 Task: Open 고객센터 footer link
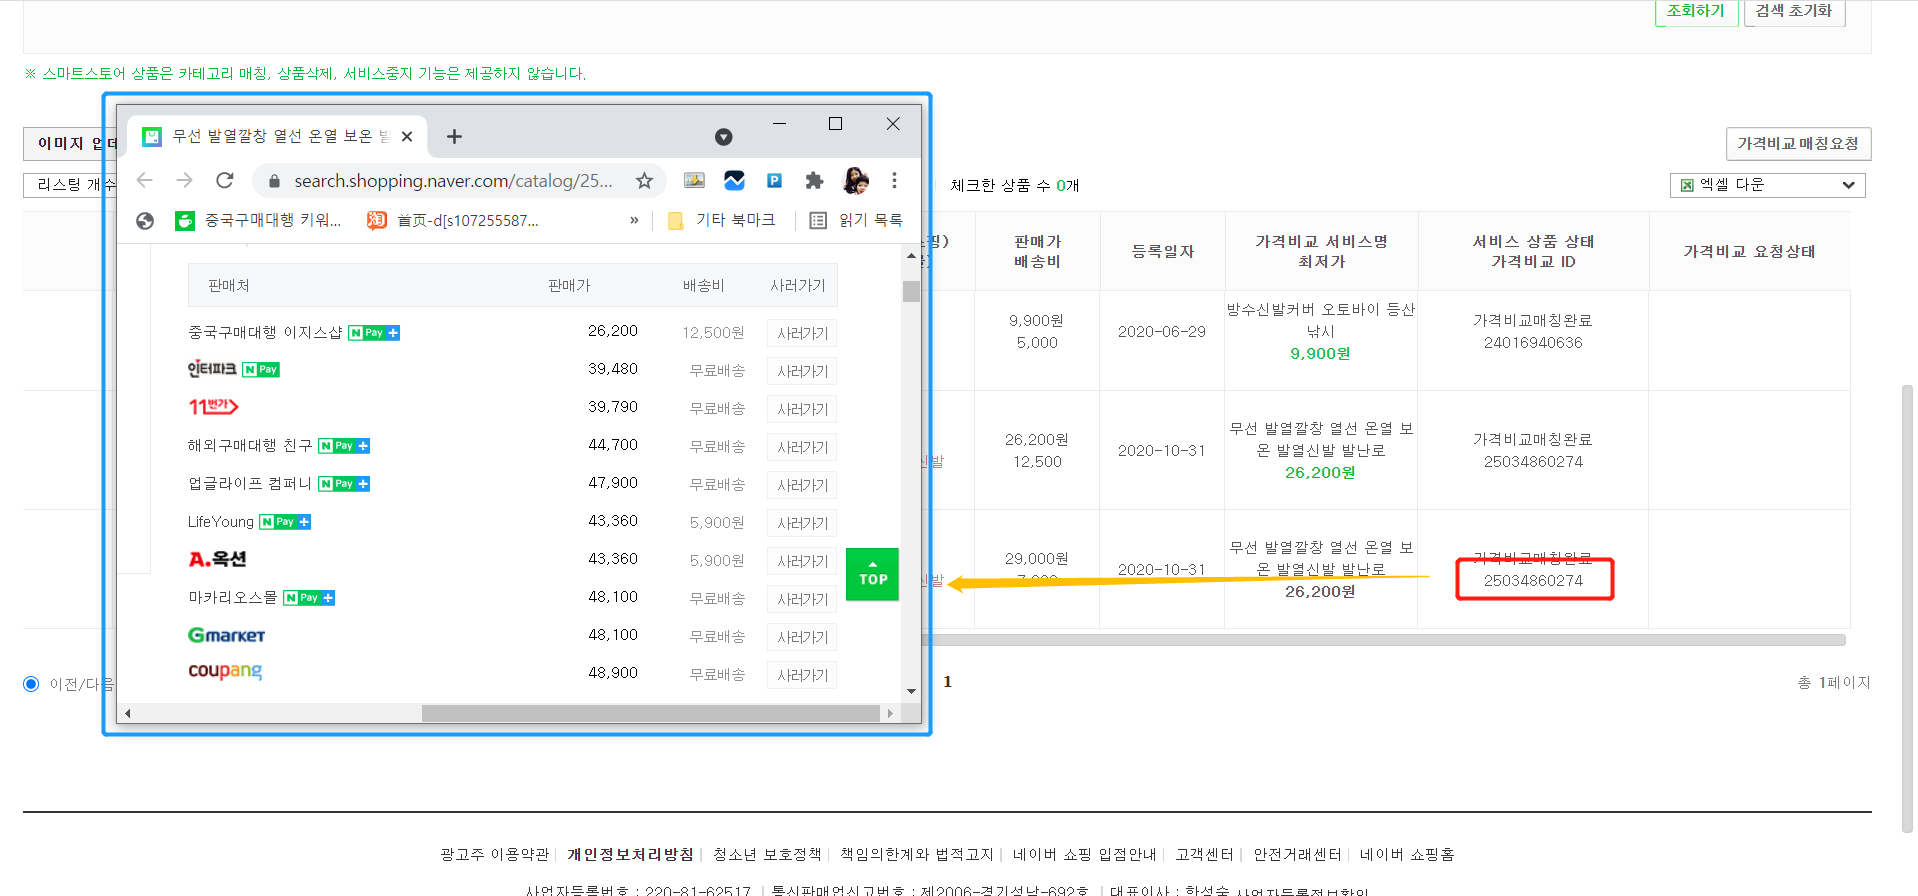click(1205, 855)
